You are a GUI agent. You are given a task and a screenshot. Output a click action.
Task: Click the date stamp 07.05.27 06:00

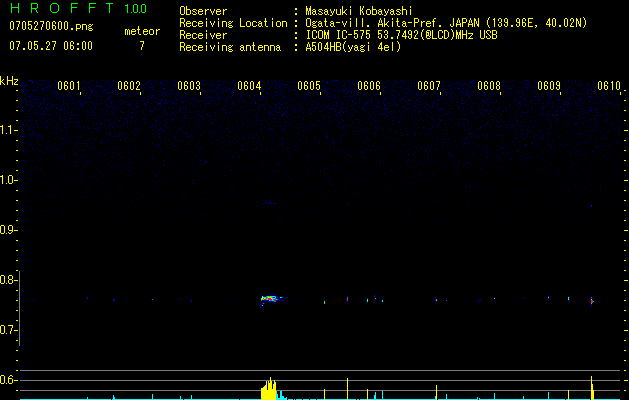51,45
